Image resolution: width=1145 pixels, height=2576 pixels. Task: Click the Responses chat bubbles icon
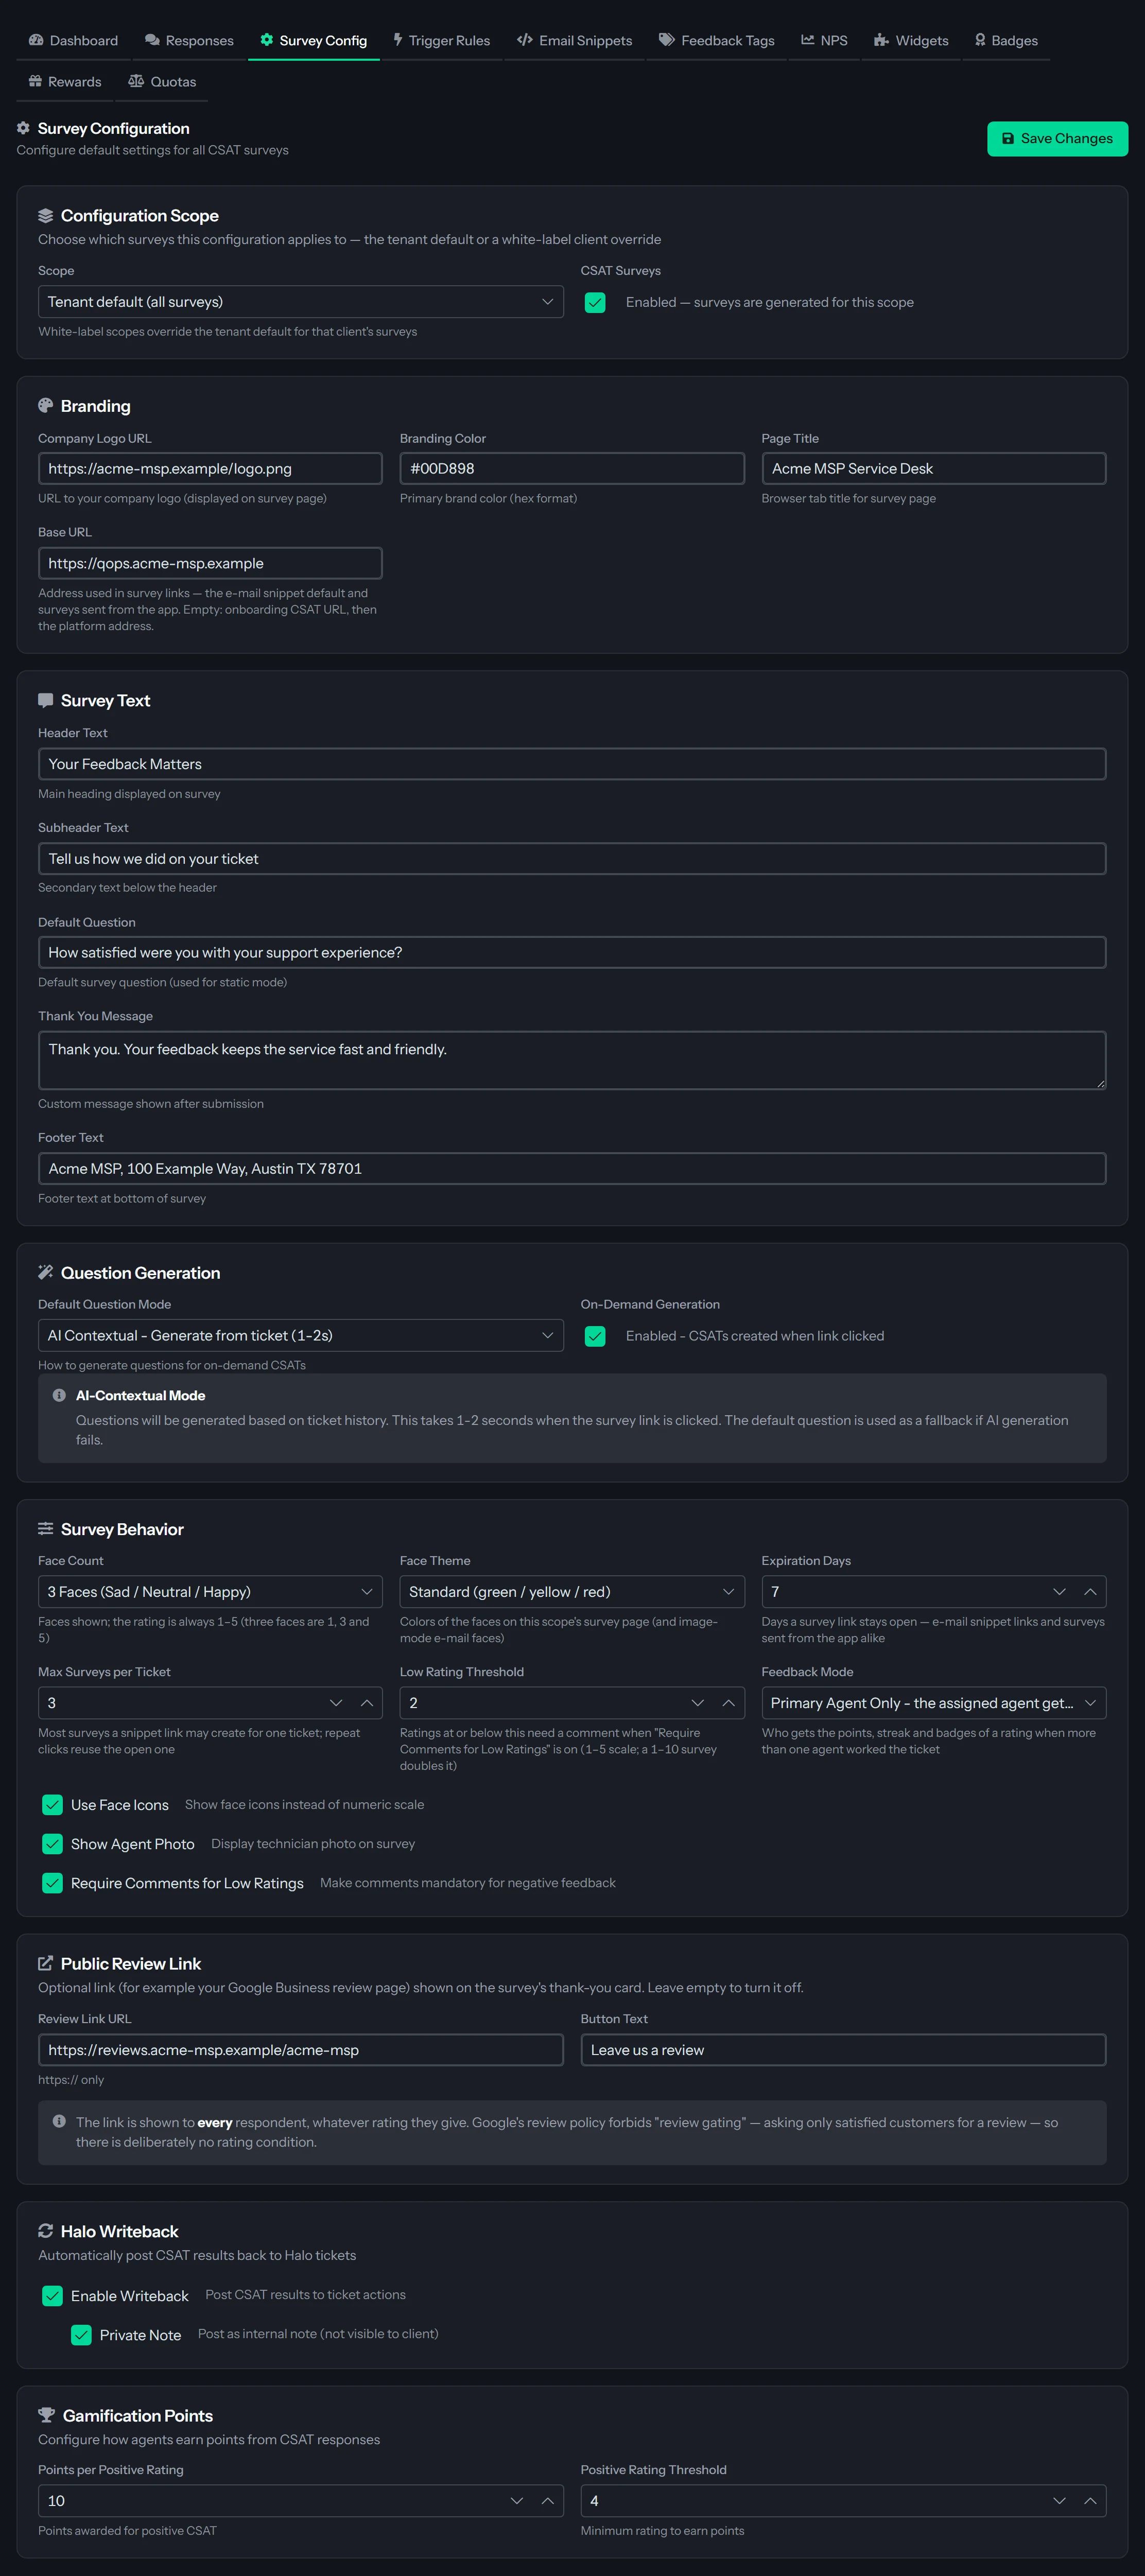pyautogui.click(x=152, y=40)
